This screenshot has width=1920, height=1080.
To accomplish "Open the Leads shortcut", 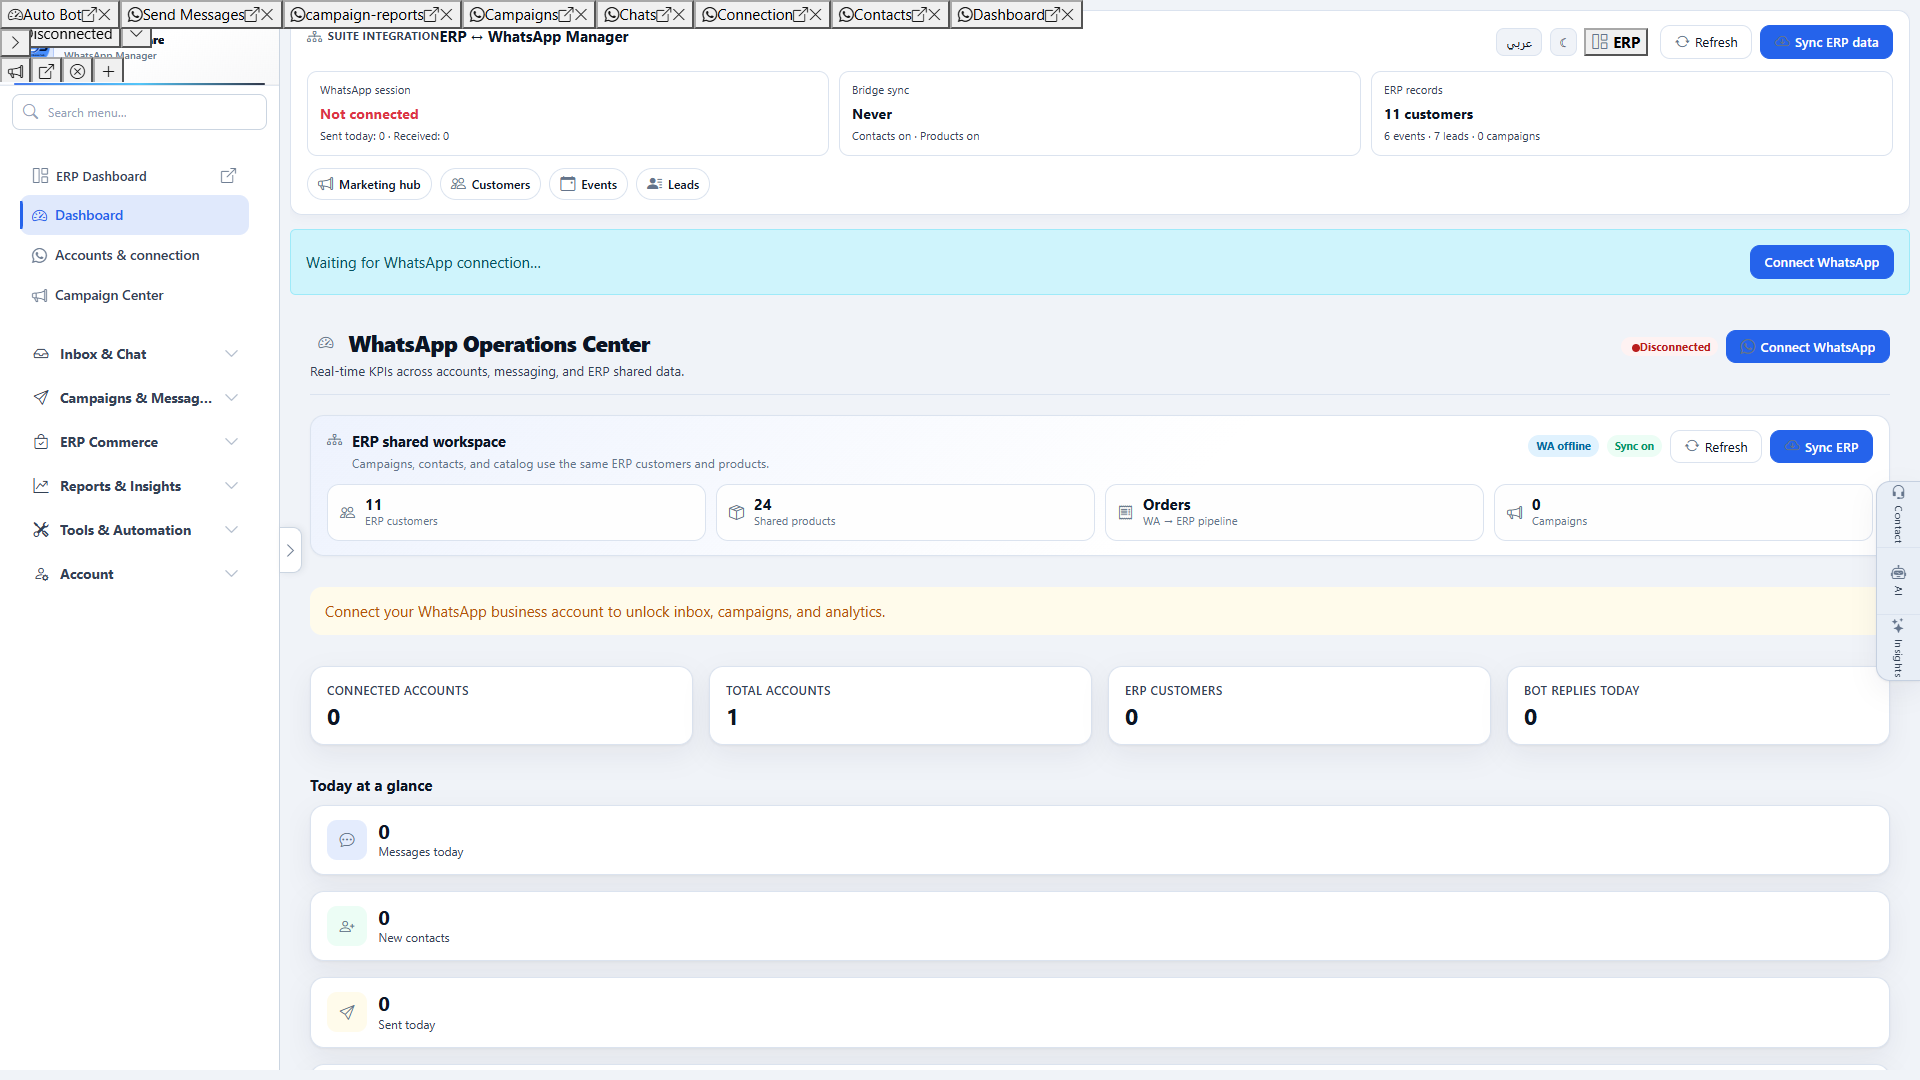I will (672, 184).
